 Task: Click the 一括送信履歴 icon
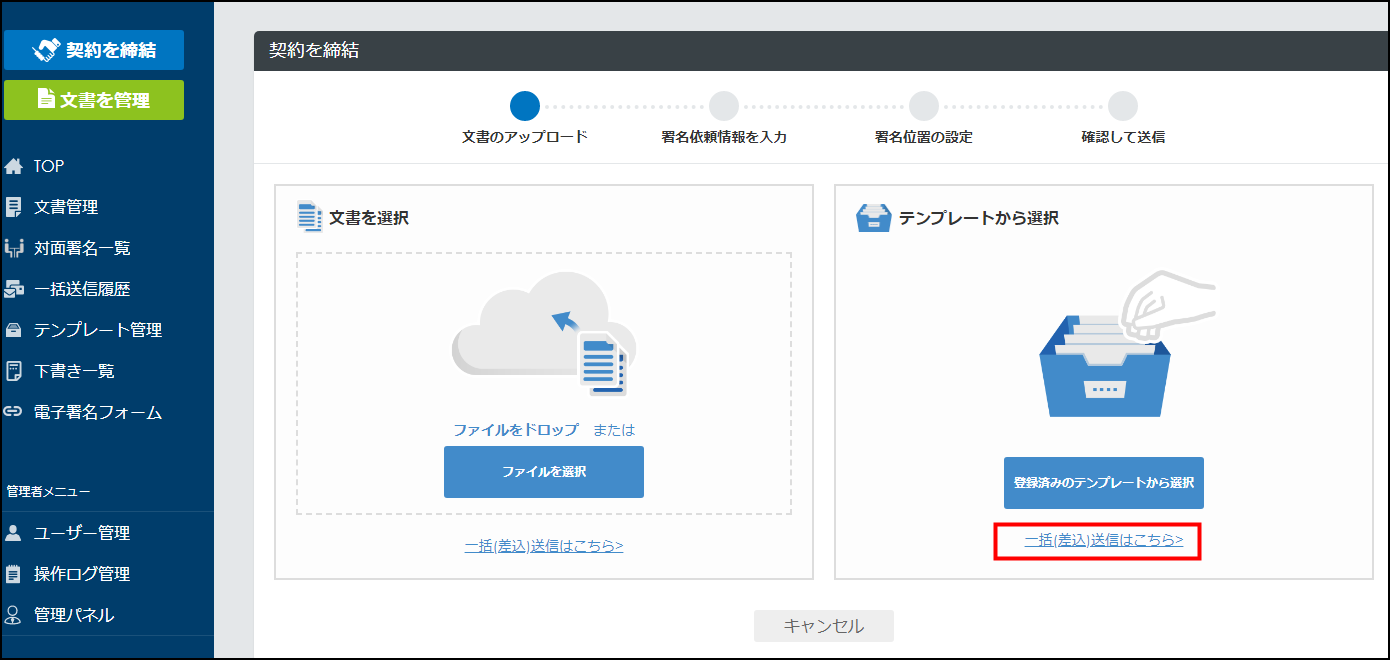14,289
